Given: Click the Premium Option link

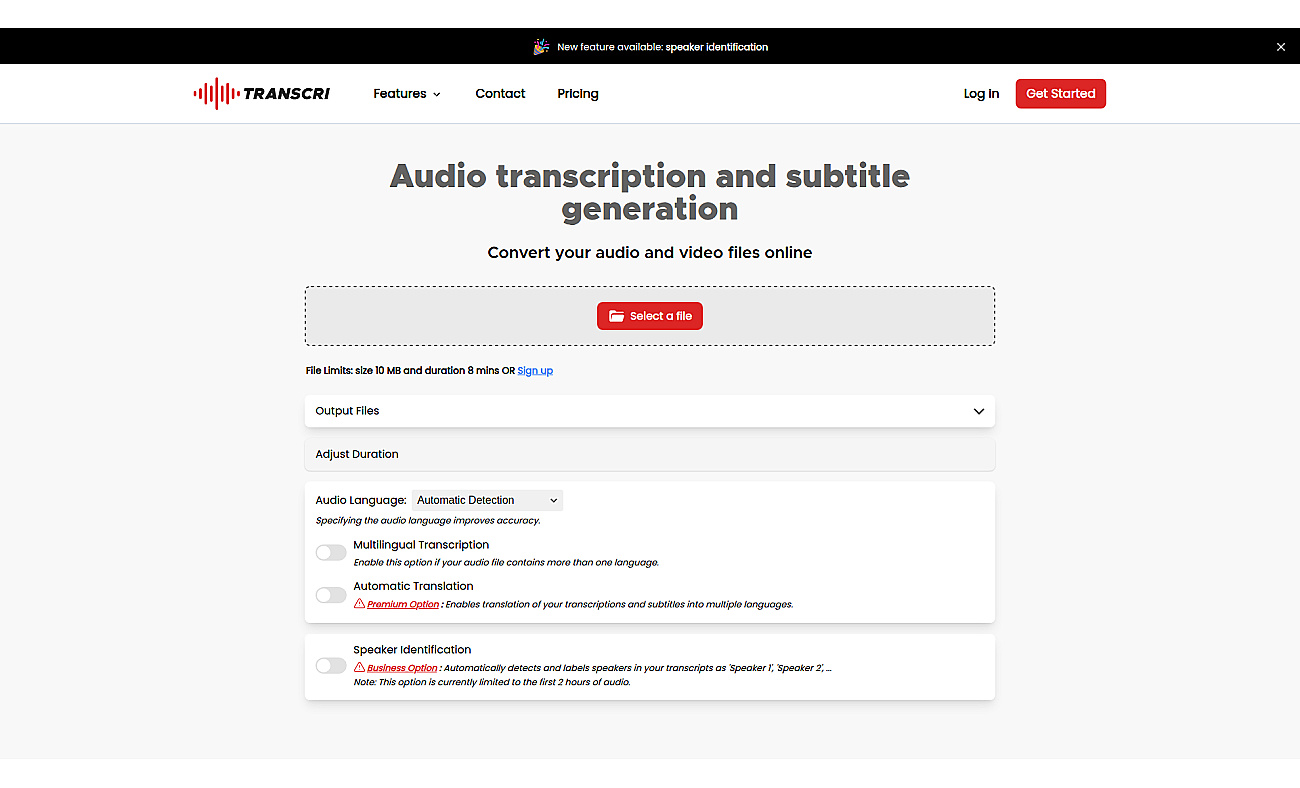Looking at the screenshot, I should click(x=403, y=605).
